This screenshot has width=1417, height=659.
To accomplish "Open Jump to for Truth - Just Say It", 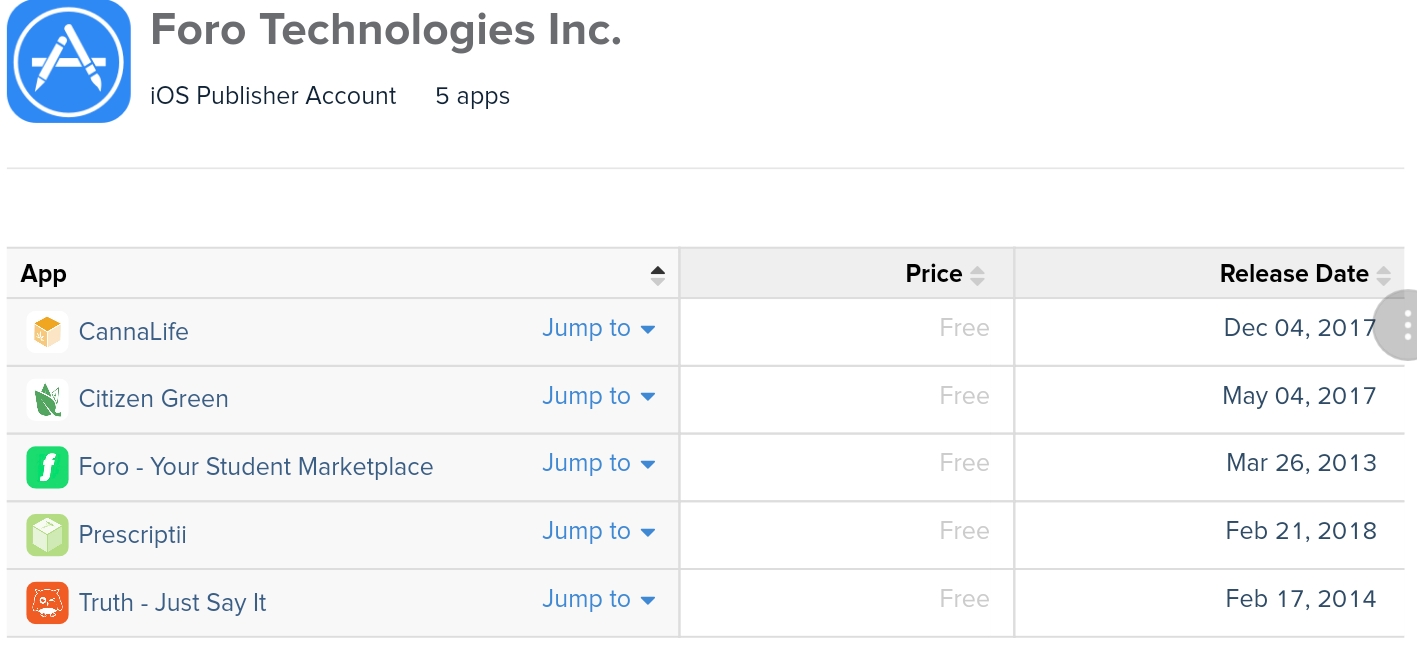I will pyautogui.click(x=598, y=600).
